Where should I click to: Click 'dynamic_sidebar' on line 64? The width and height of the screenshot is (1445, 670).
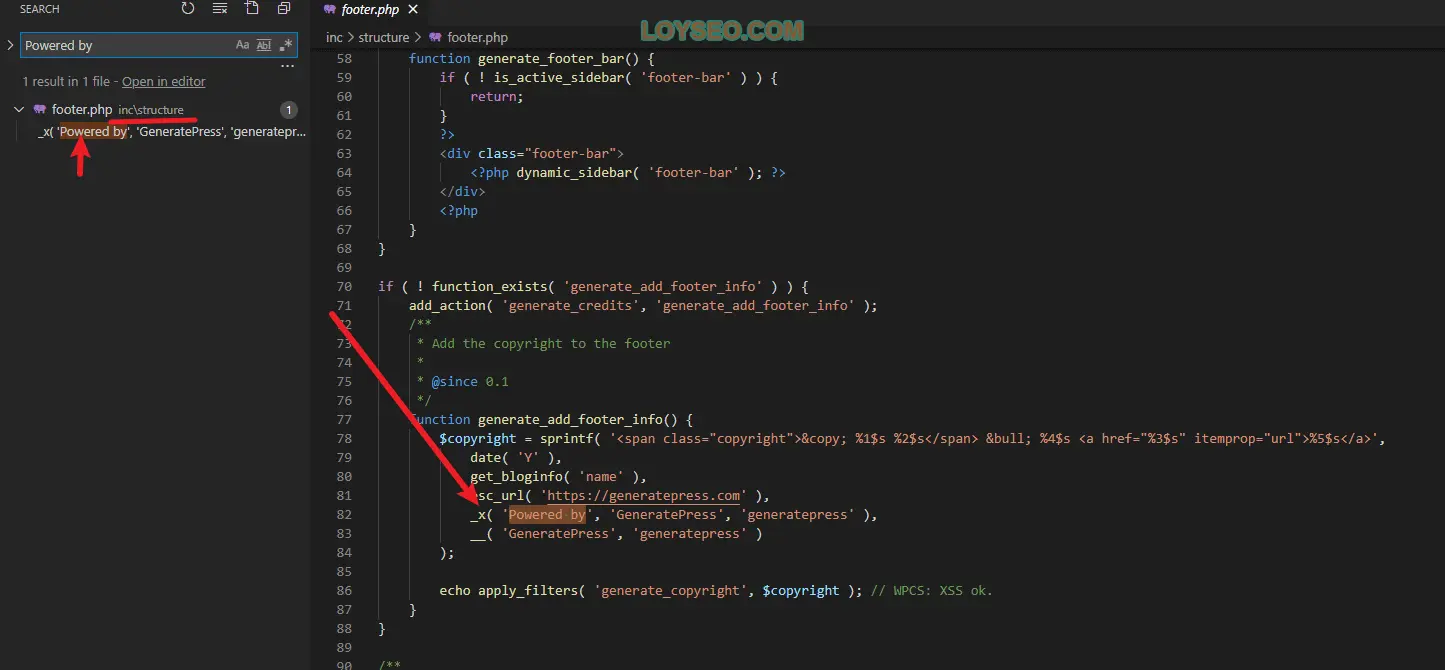point(574,172)
